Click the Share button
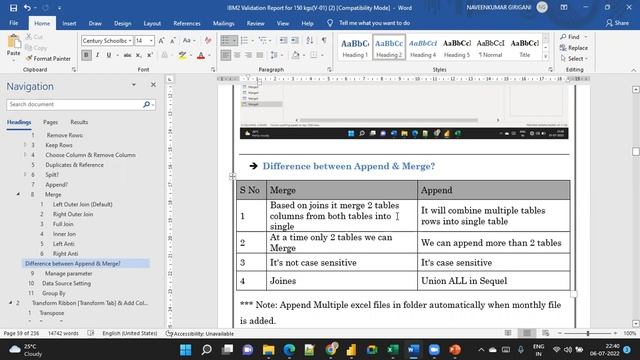640x360 pixels. tap(617, 23)
